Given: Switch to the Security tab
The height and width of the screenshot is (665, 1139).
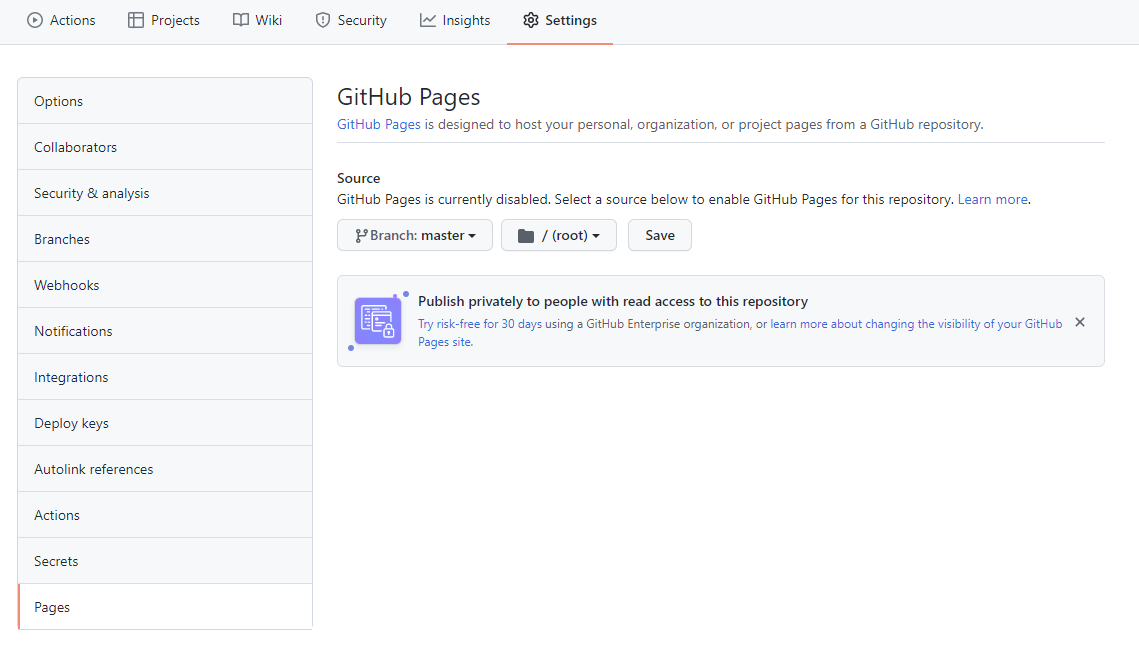Looking at the screenshot, I should point(351,20).
